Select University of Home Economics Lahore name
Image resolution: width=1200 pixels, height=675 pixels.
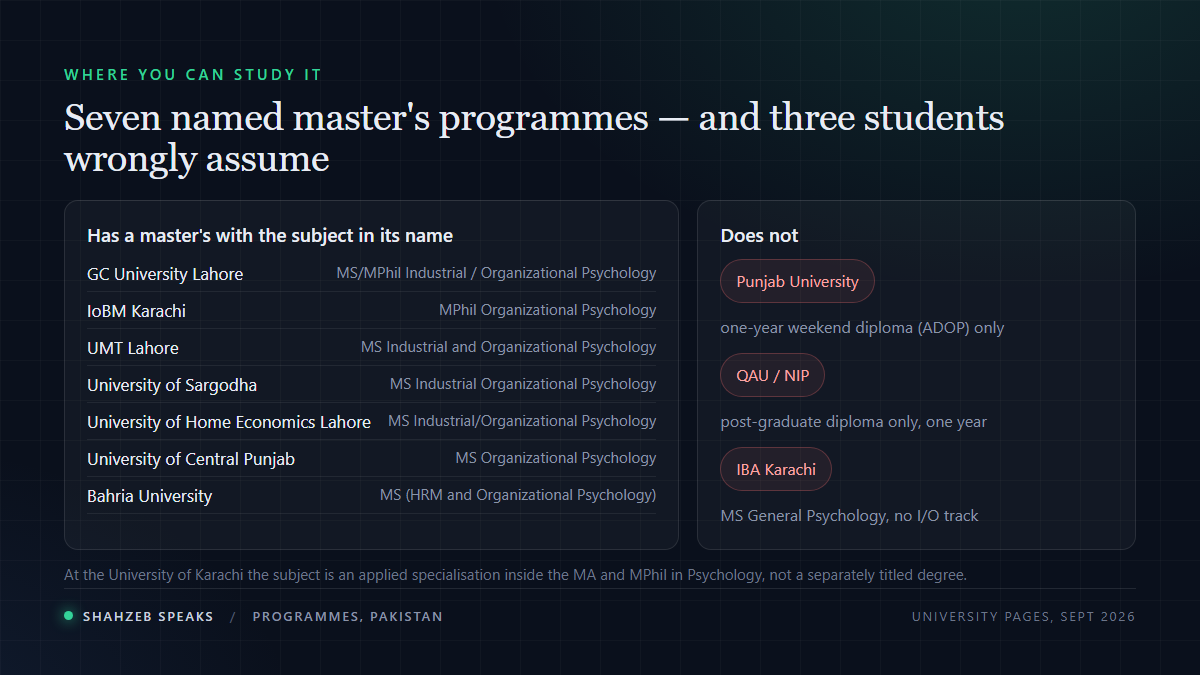point(229,422)
